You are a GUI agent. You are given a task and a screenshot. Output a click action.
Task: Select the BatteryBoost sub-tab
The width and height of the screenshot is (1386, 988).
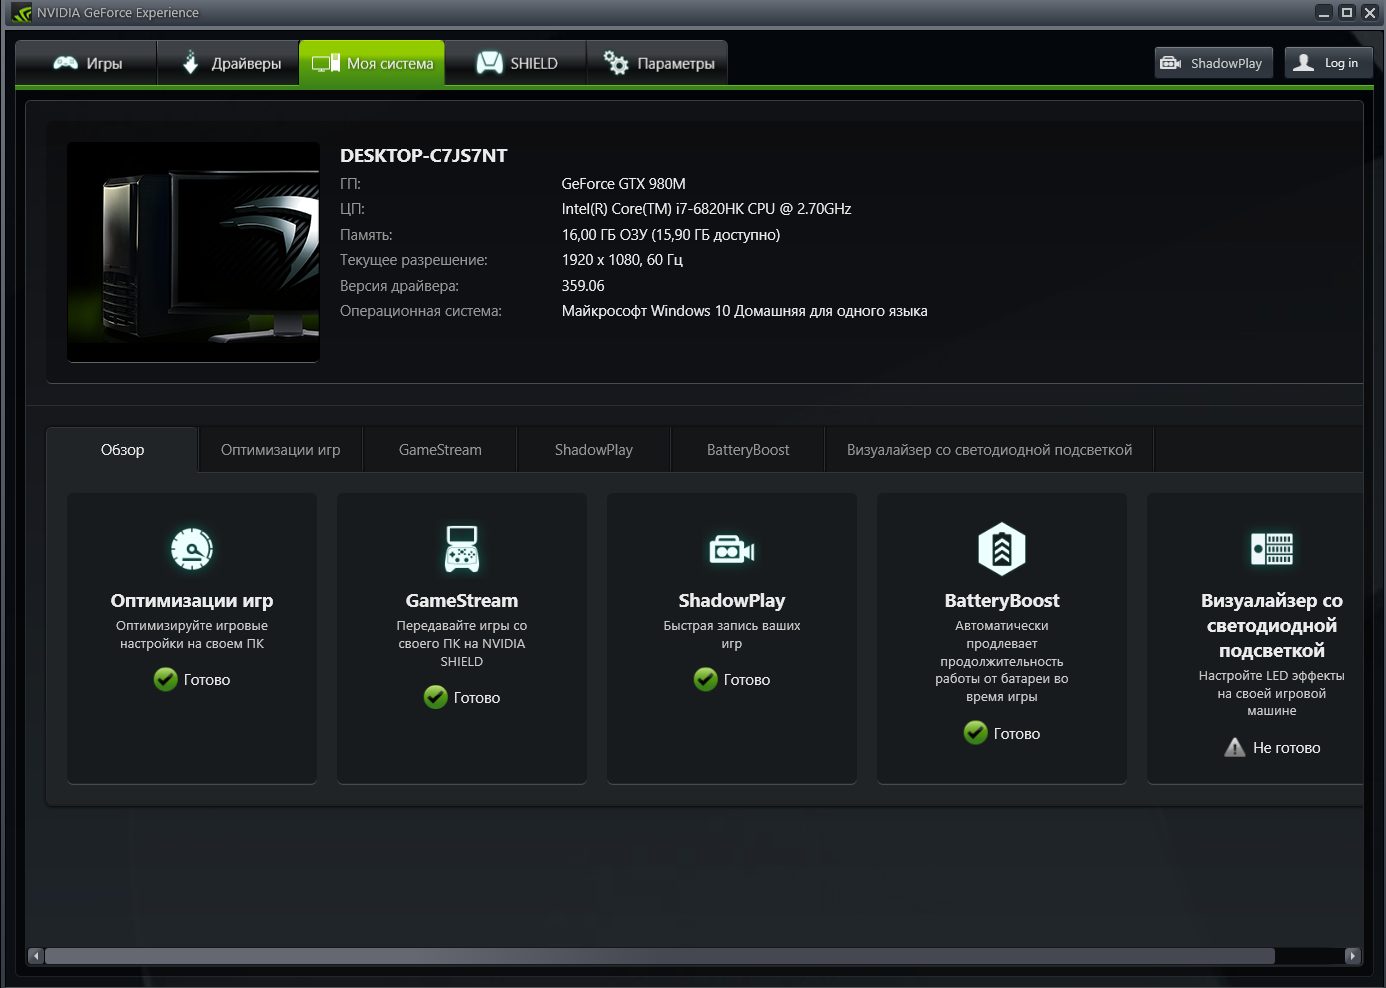tap(748, 450)
